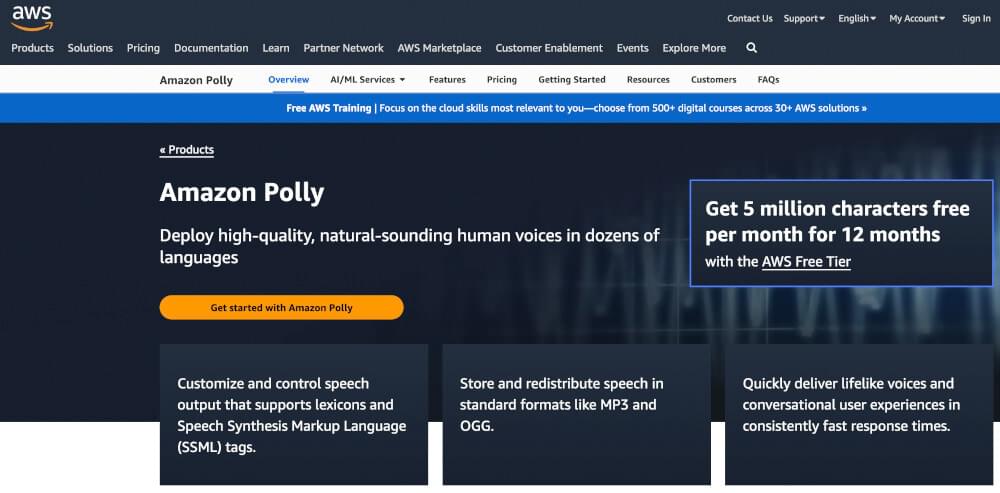Image resolution: width=1000 pixels, height=493 pixels.
Task: Click the AWS logo
Action: [x=32, y=18]
